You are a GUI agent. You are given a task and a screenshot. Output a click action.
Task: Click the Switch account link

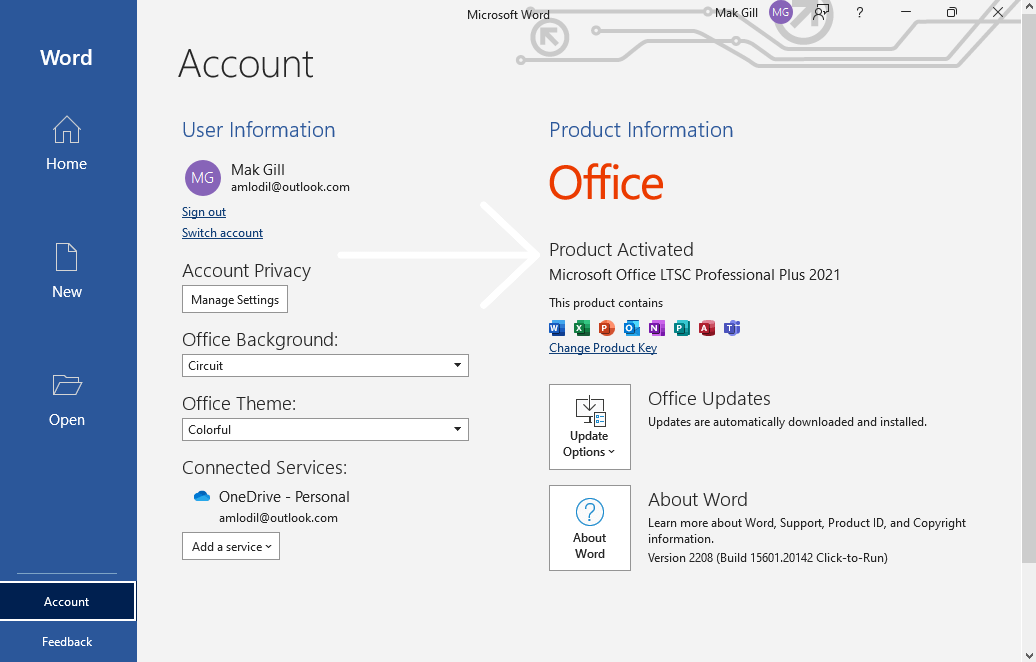click(222, 233)
